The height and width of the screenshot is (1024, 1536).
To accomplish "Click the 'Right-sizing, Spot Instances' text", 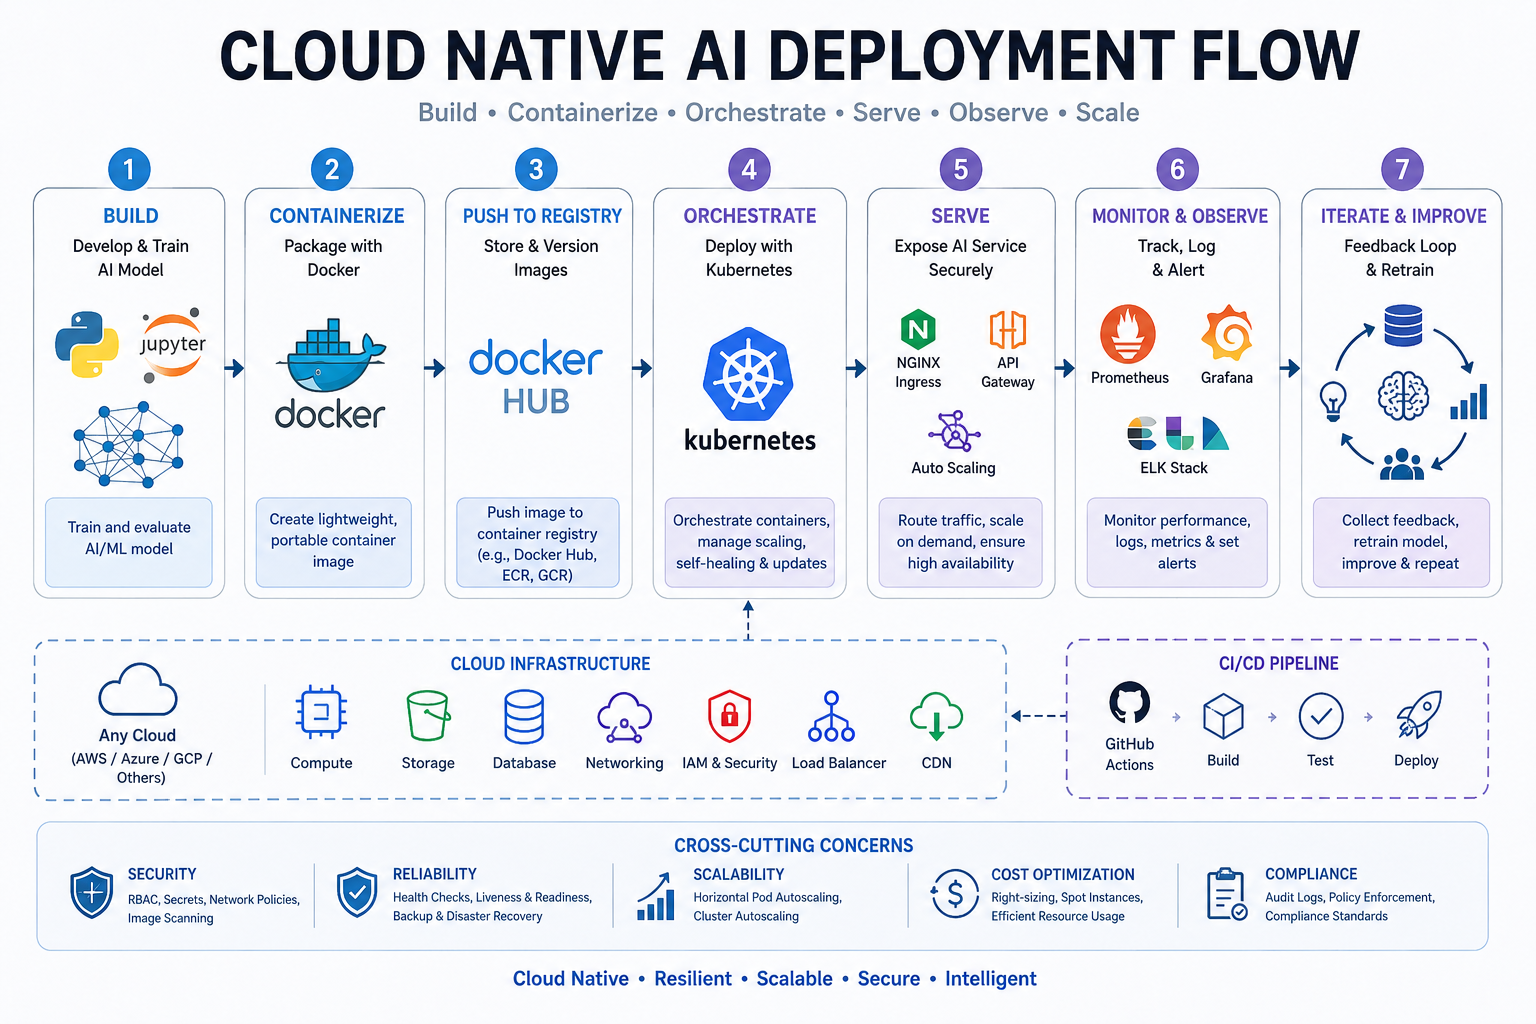I will click(x=1067, y=898).
